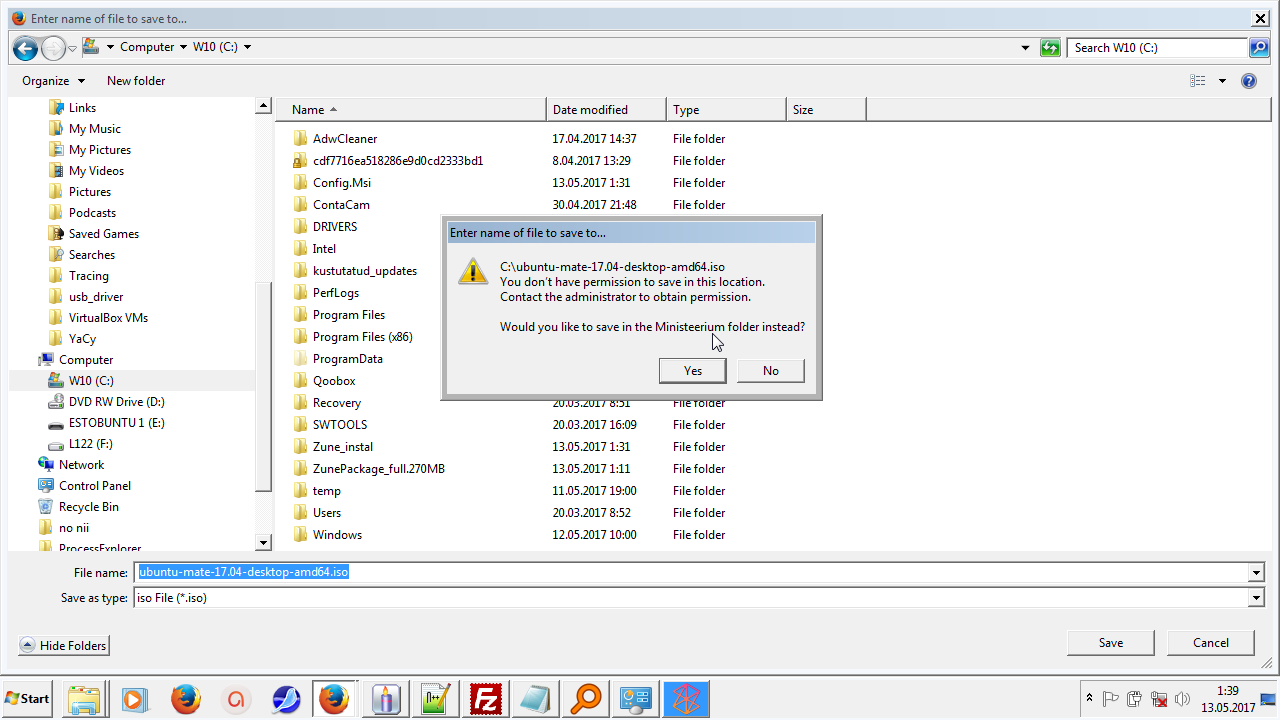The height and width of the screenshot is (720, 1280).
Task: Sort by the Date modified column header
Action: tap(607, 110)
